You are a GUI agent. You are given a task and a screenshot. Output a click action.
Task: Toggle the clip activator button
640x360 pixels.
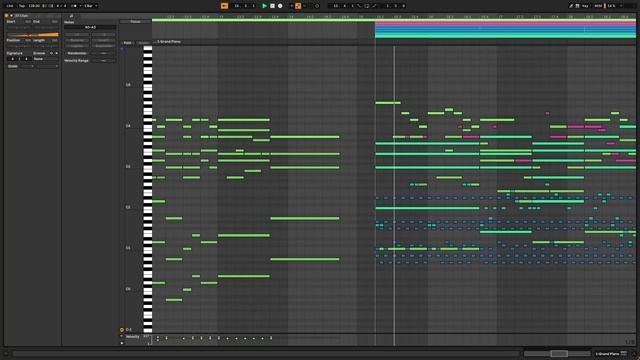tap(7, 16)
